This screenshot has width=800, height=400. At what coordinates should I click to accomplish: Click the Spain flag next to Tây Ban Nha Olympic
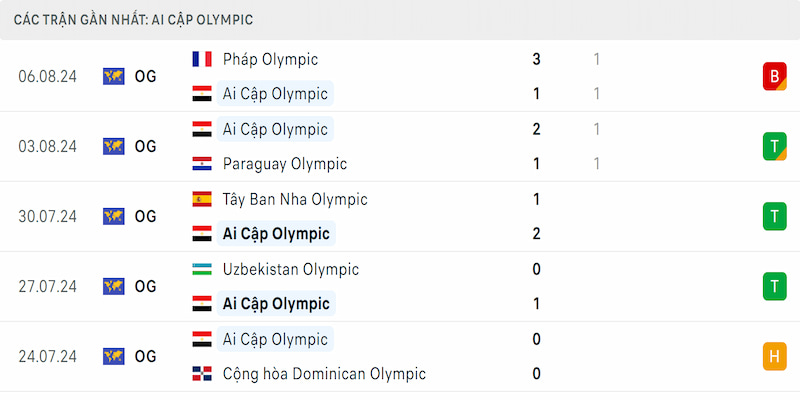pyautogui.click(x=202, y=199)
